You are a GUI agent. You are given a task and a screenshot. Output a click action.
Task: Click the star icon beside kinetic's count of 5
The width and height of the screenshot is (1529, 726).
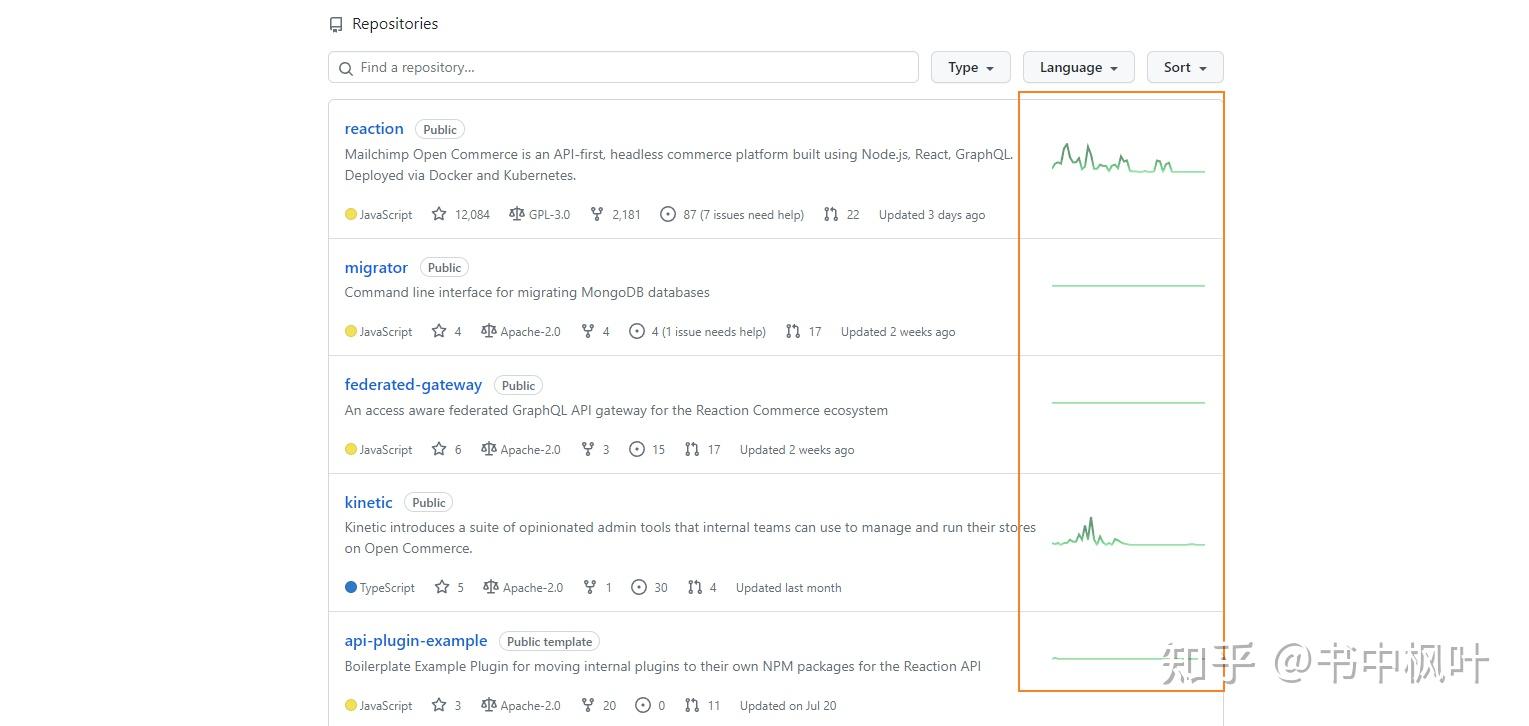coord(441,587)
